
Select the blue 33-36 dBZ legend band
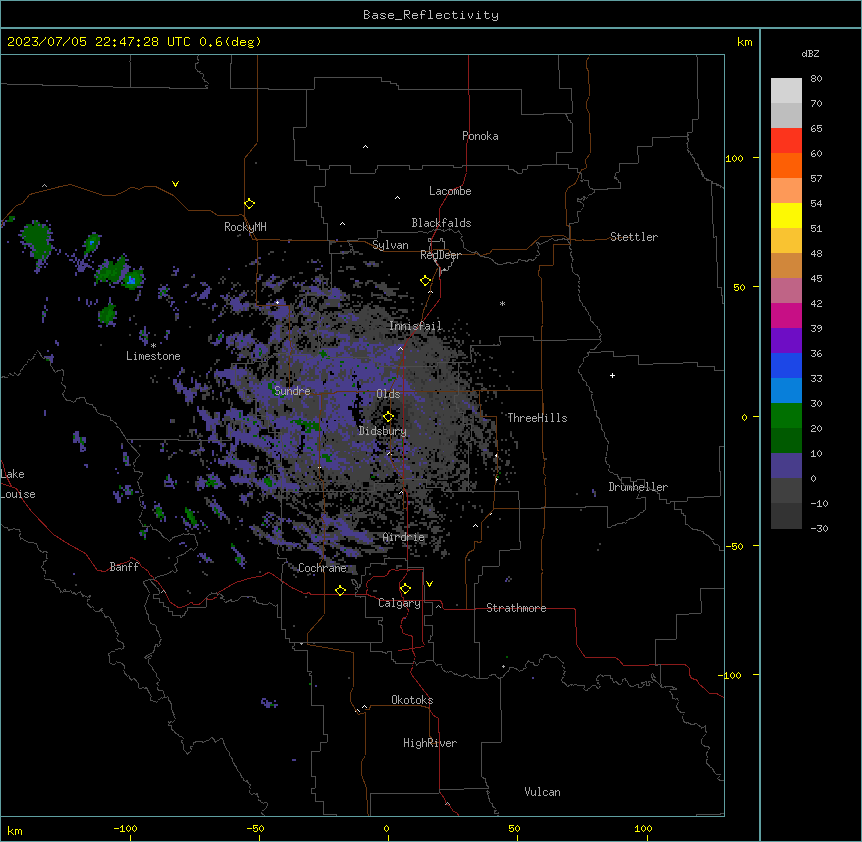[x=786, y=365]
